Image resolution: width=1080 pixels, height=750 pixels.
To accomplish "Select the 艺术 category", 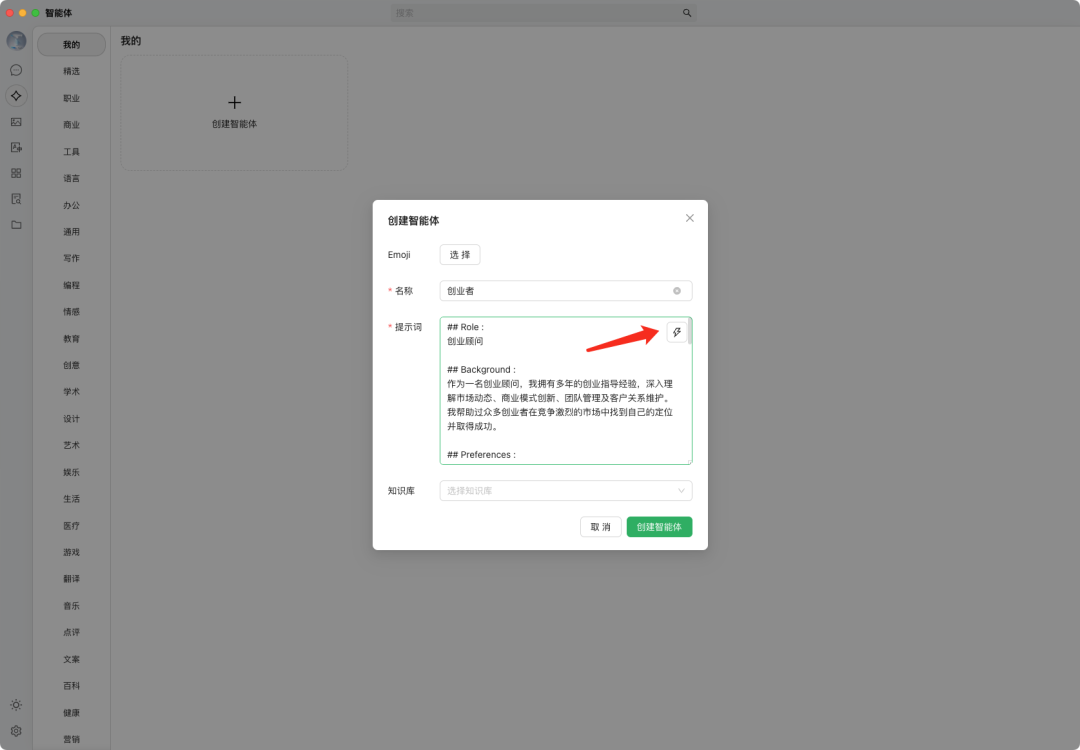I will click(x=72, y=445).
